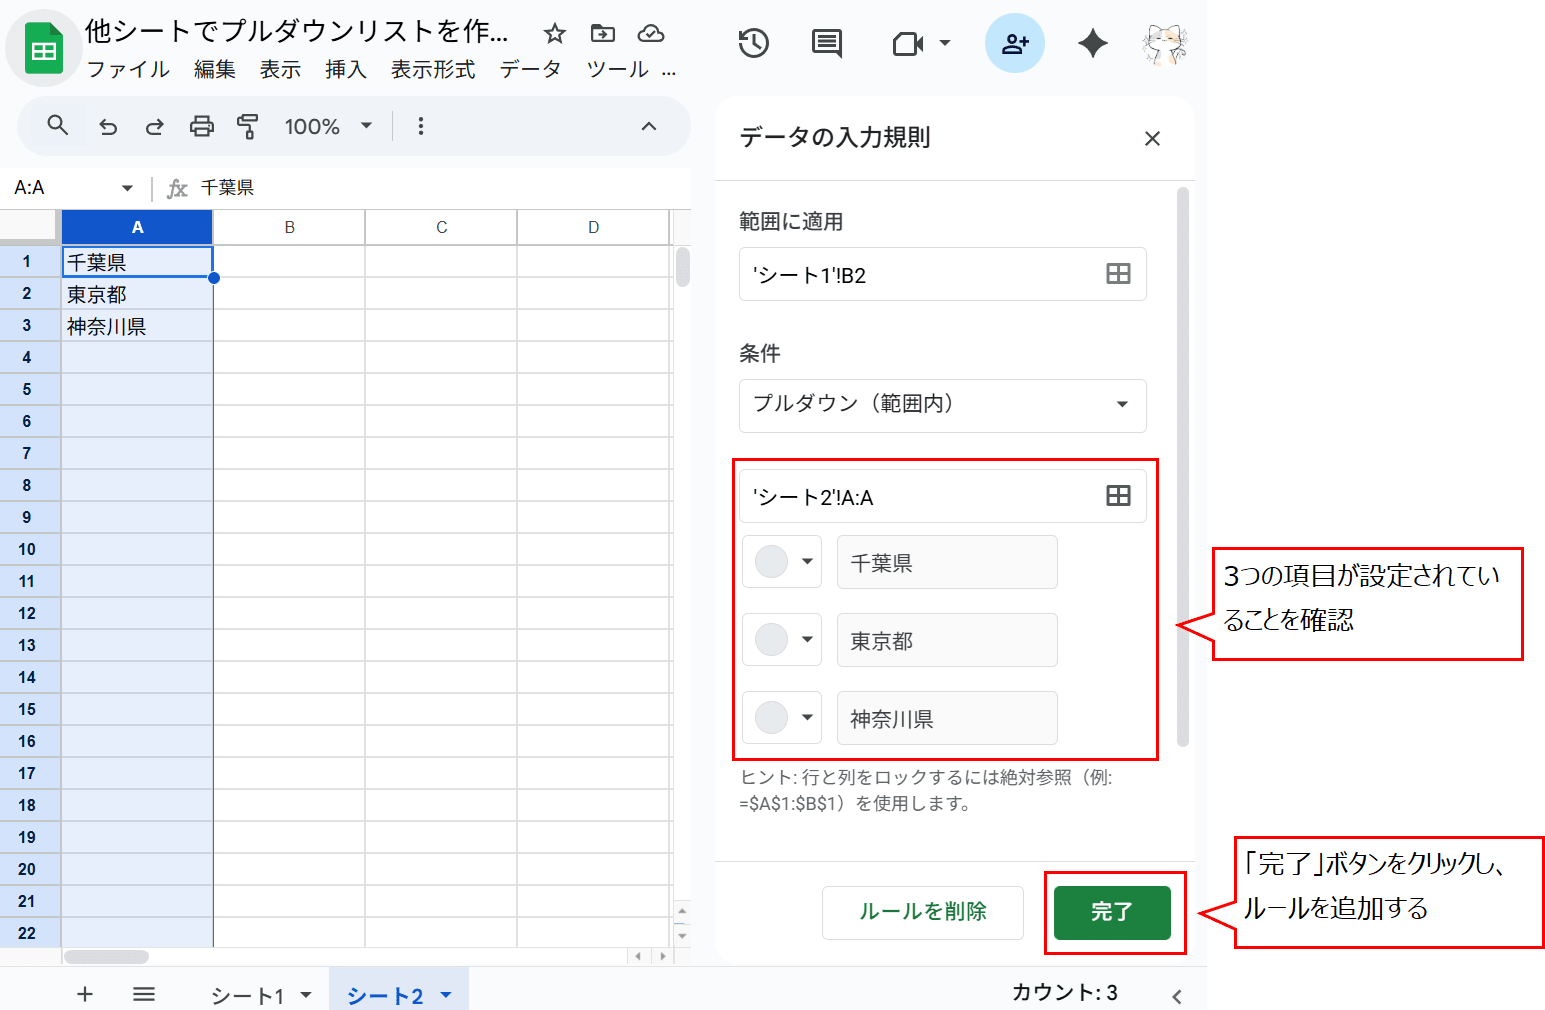Open version history with the clock icon

tap(754, 43)
